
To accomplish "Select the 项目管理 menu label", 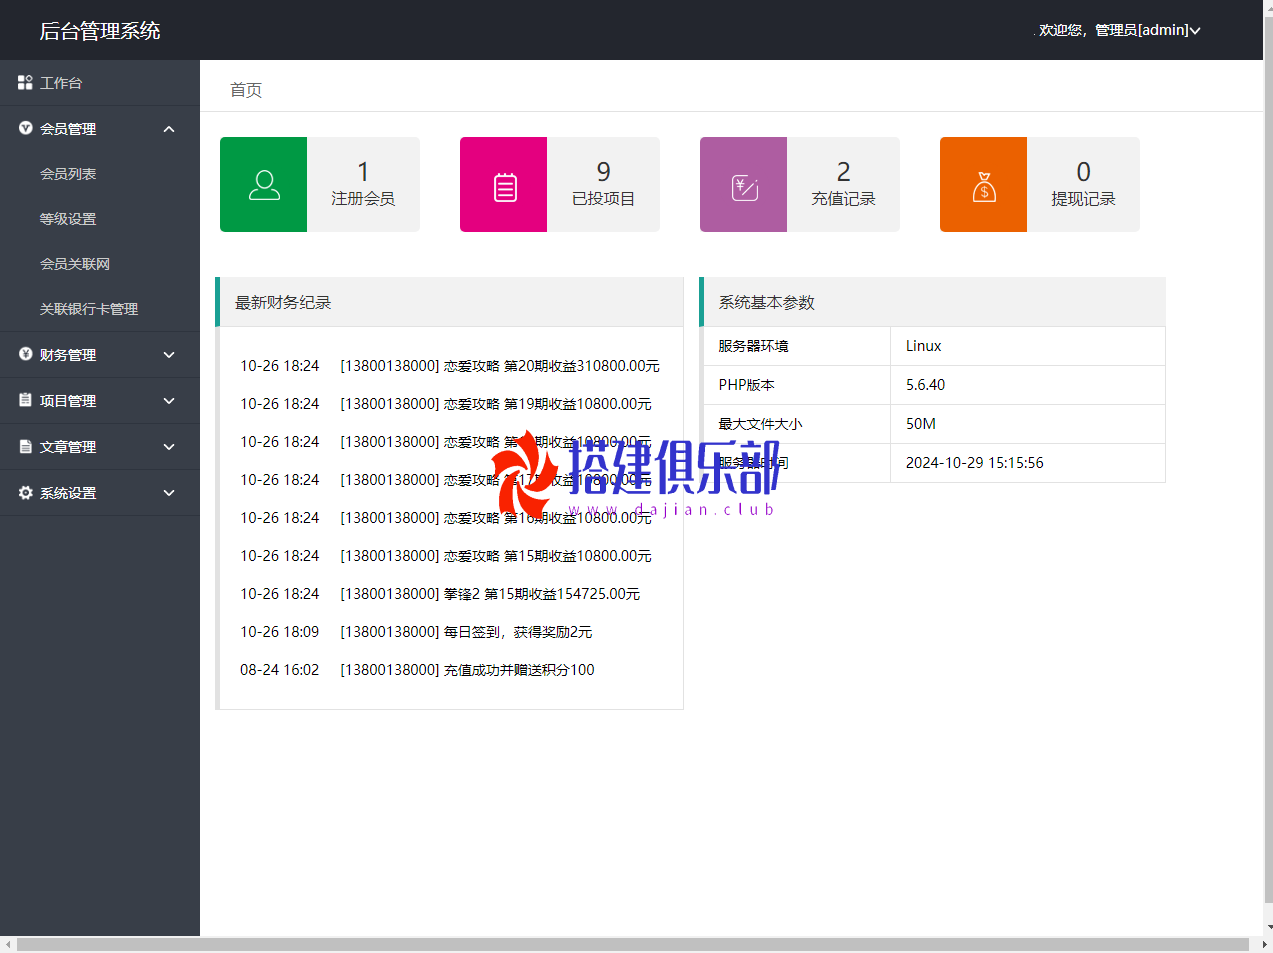I will tap(68, 401).
